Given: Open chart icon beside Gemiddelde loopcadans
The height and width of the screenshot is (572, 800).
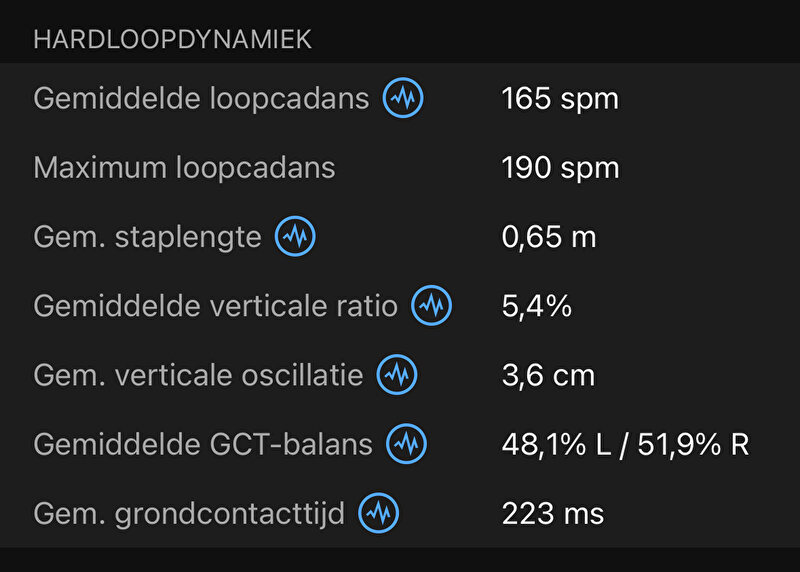Looking at the screenshot, I should click(403, 98).
